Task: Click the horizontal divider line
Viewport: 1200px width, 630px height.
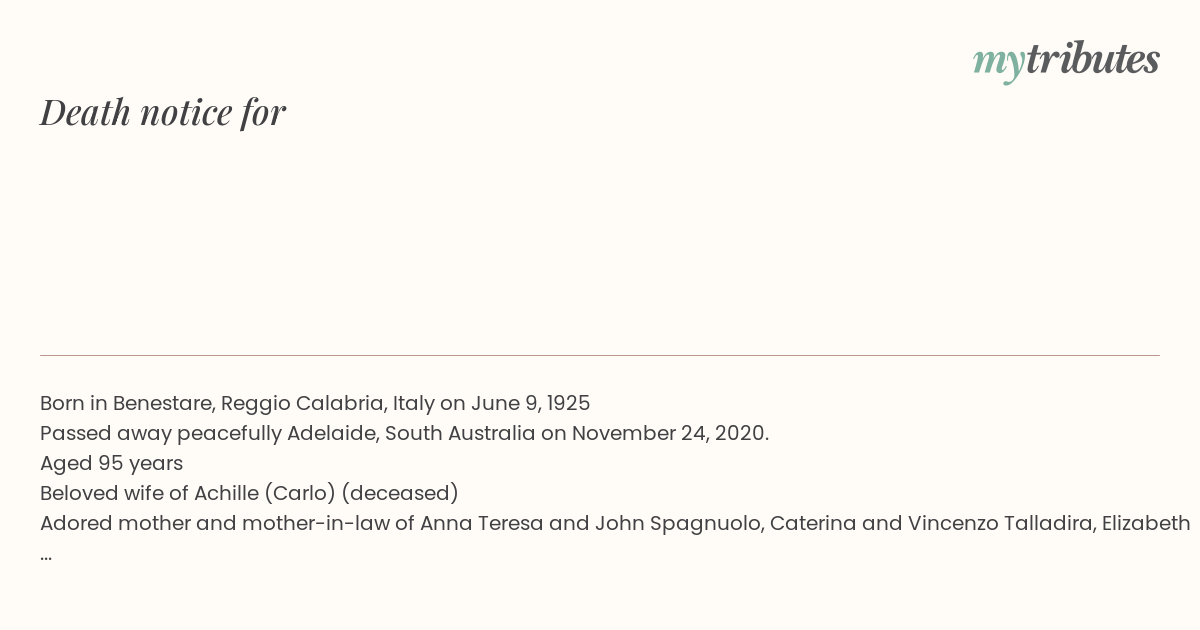Action: (x=600, y=355)
